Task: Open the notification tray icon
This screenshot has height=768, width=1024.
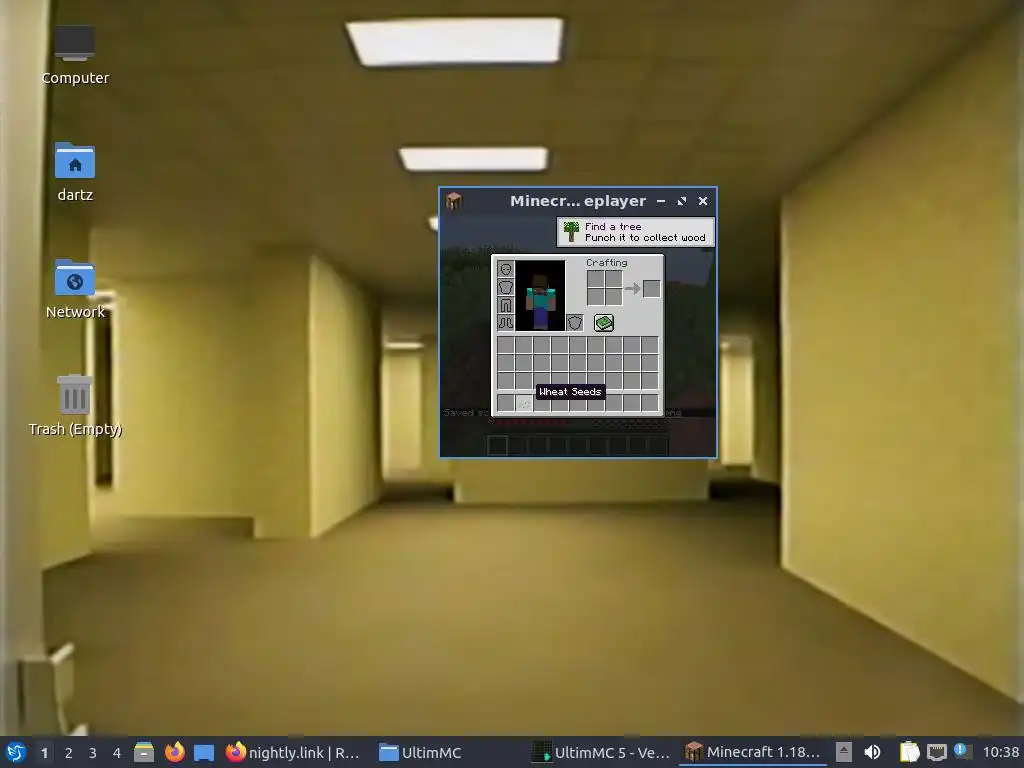Action: pos(962,752)
